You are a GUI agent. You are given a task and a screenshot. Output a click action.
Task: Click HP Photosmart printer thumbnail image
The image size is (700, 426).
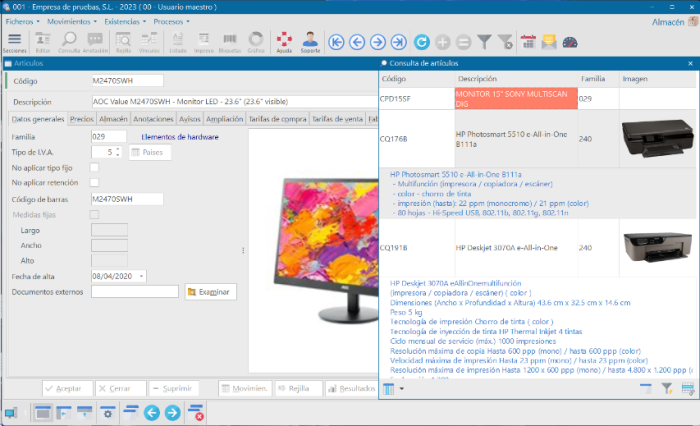point(657,138)
